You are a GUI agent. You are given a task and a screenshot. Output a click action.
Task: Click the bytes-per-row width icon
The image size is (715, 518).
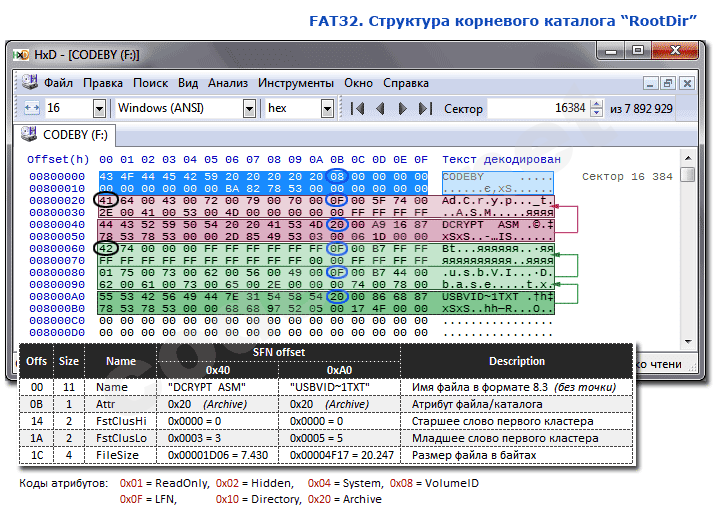click(30, 108)
